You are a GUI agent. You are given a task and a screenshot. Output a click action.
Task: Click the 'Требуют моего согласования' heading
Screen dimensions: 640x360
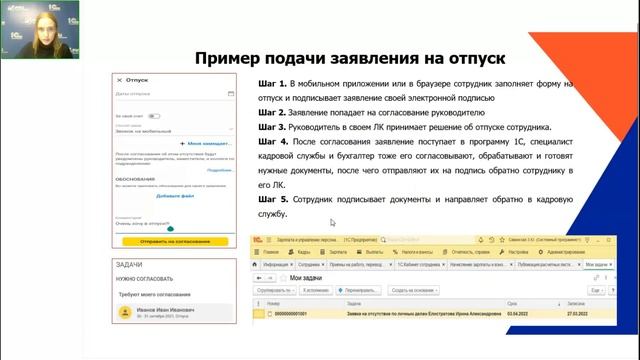coord(154,294)
